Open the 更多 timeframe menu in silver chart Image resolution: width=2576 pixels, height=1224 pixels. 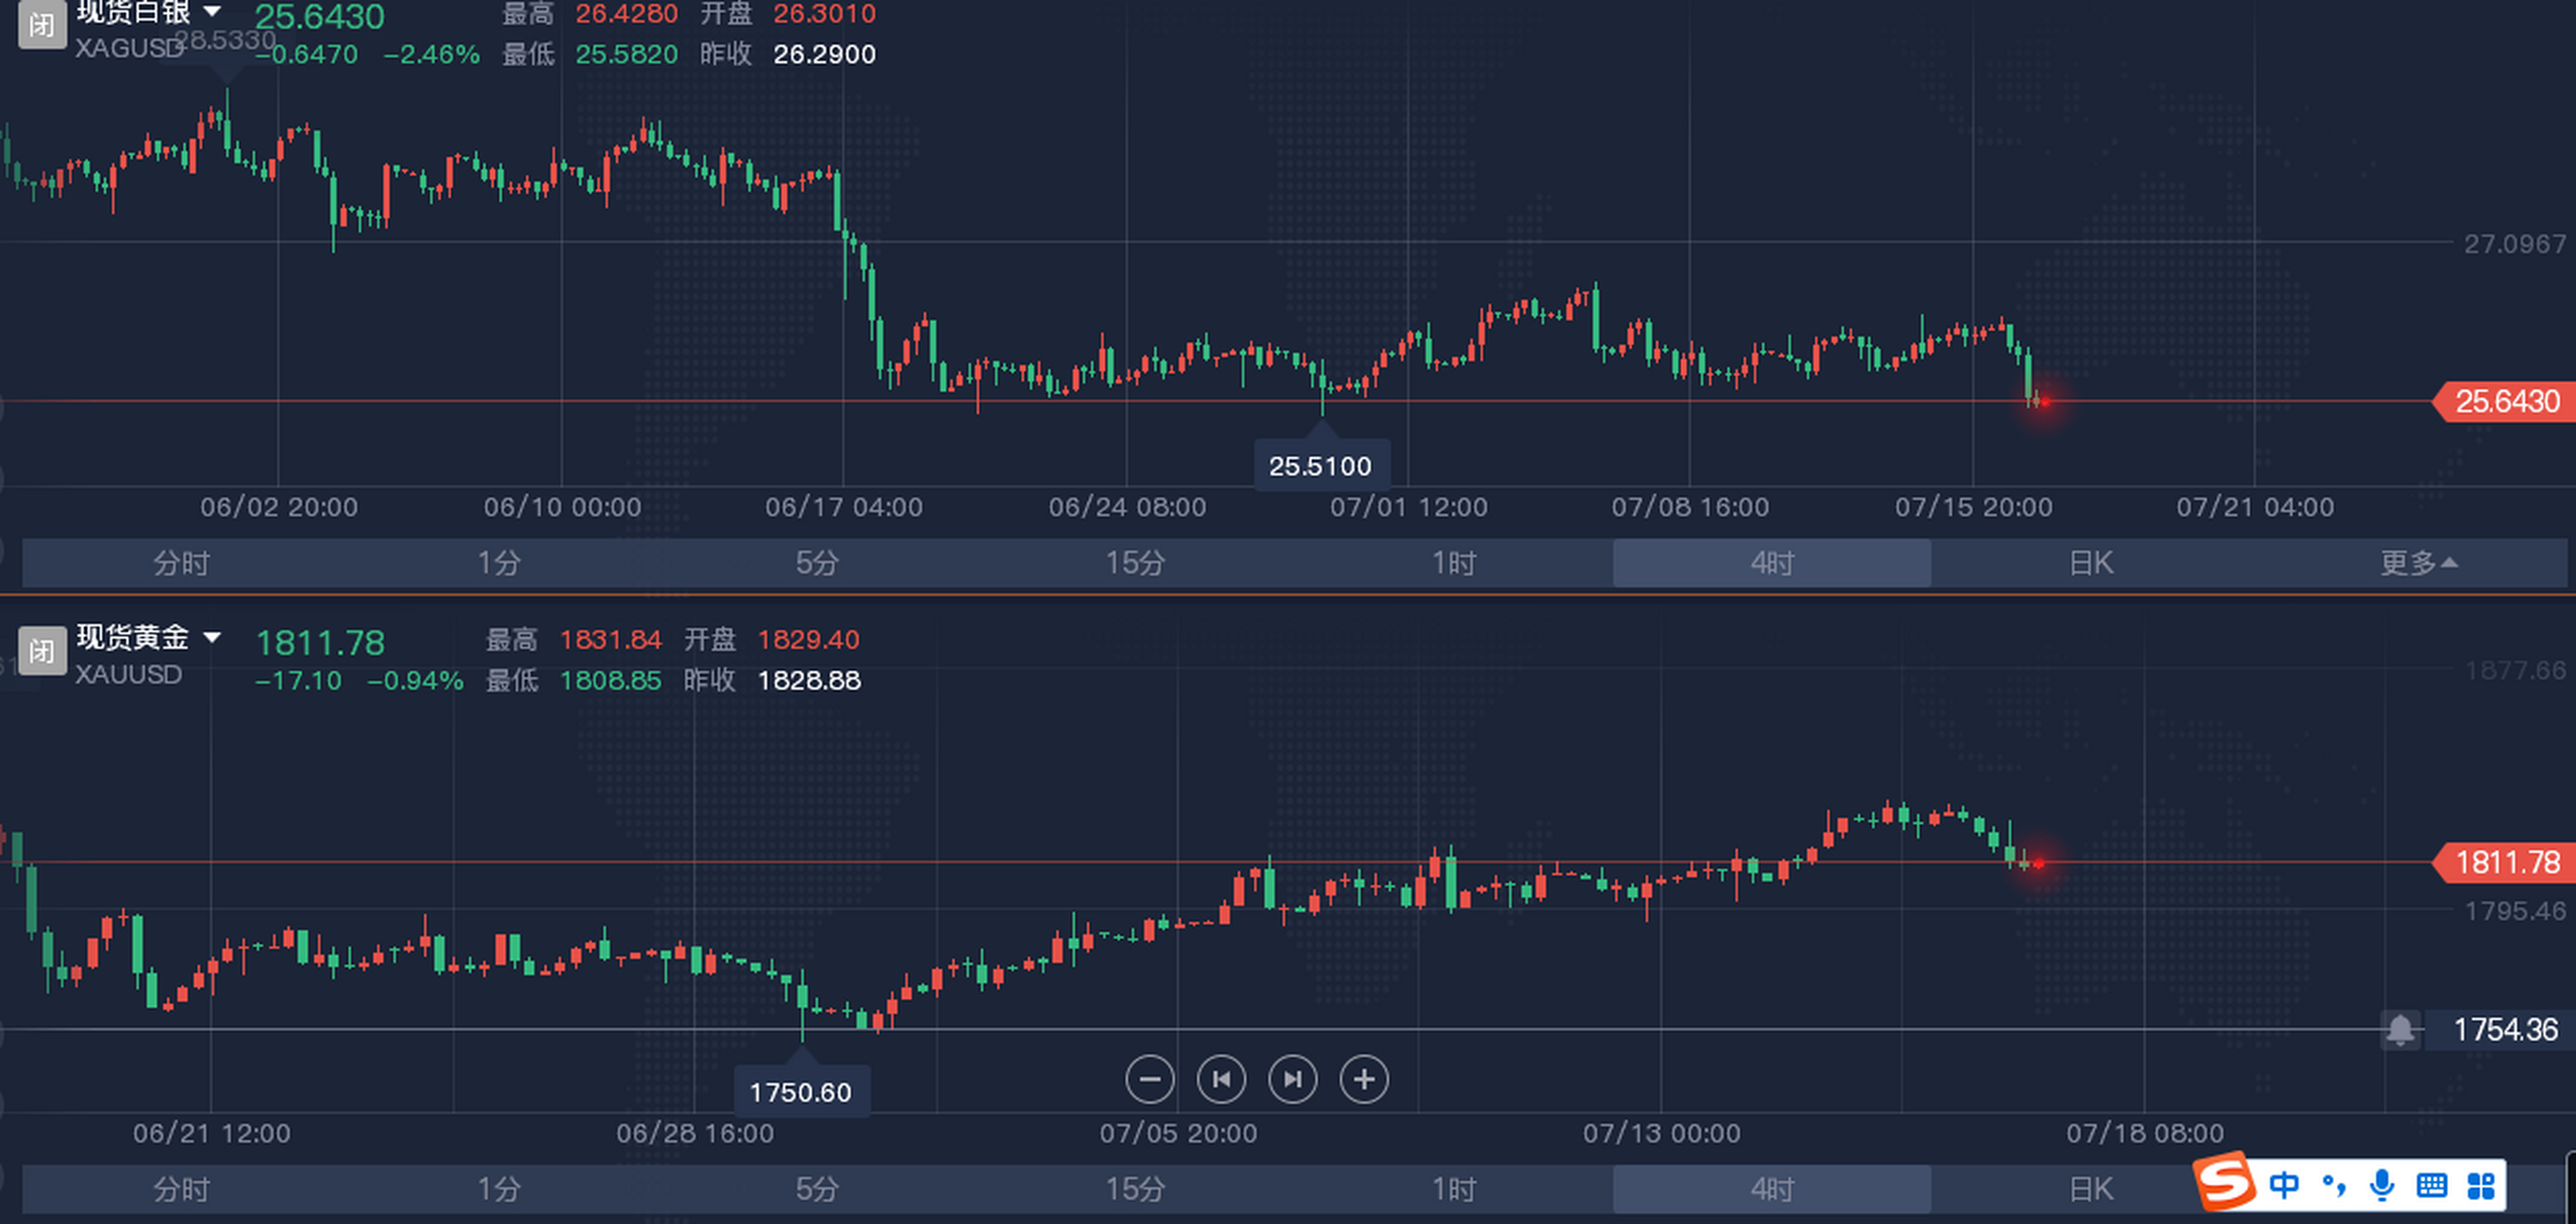pos(2418,563)
